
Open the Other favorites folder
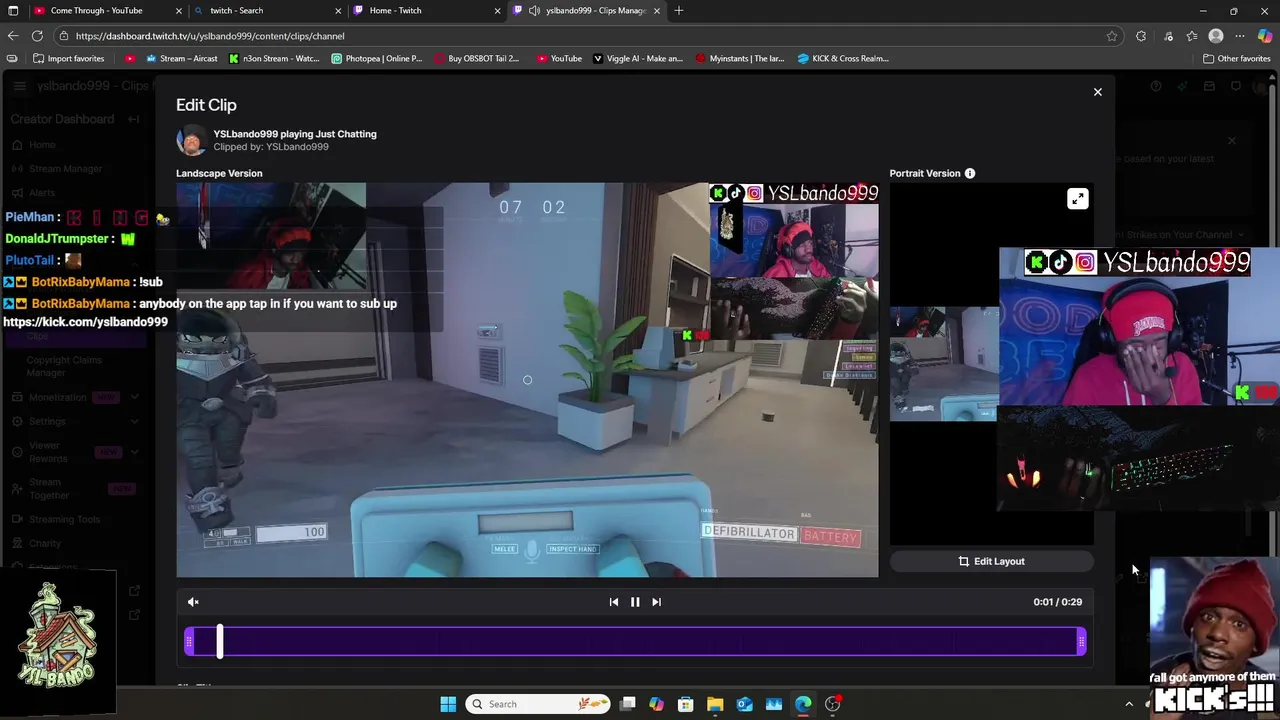[x=1236, y=58]
